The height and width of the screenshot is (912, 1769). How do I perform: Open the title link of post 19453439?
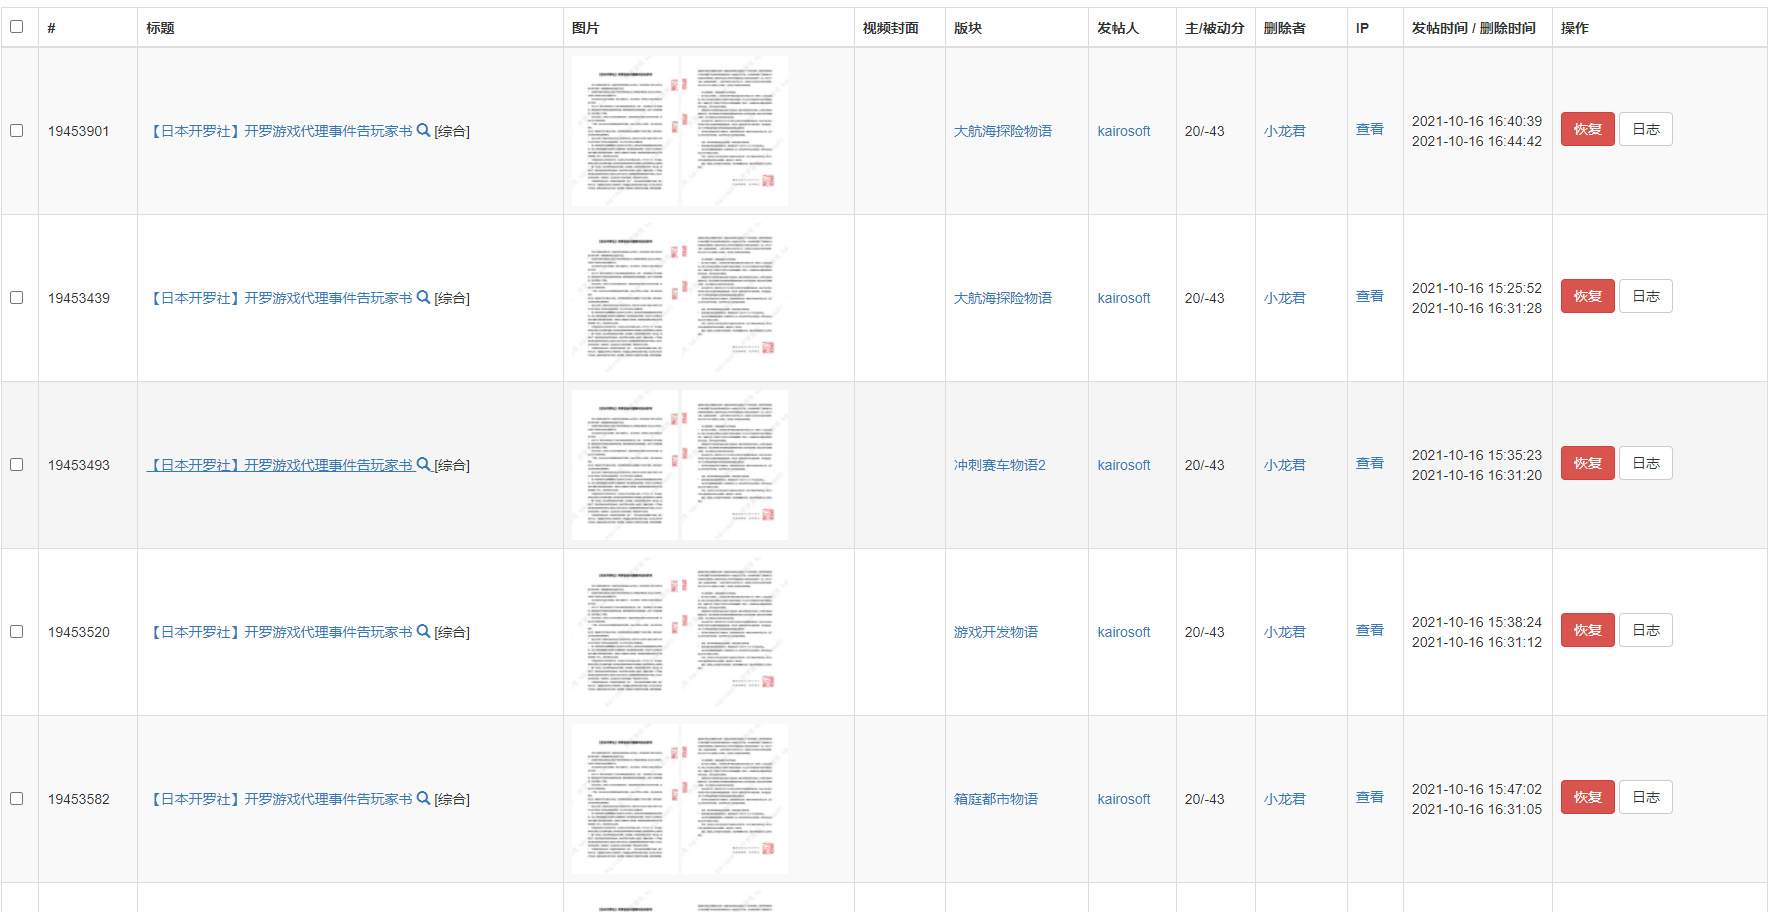[280, 298]
